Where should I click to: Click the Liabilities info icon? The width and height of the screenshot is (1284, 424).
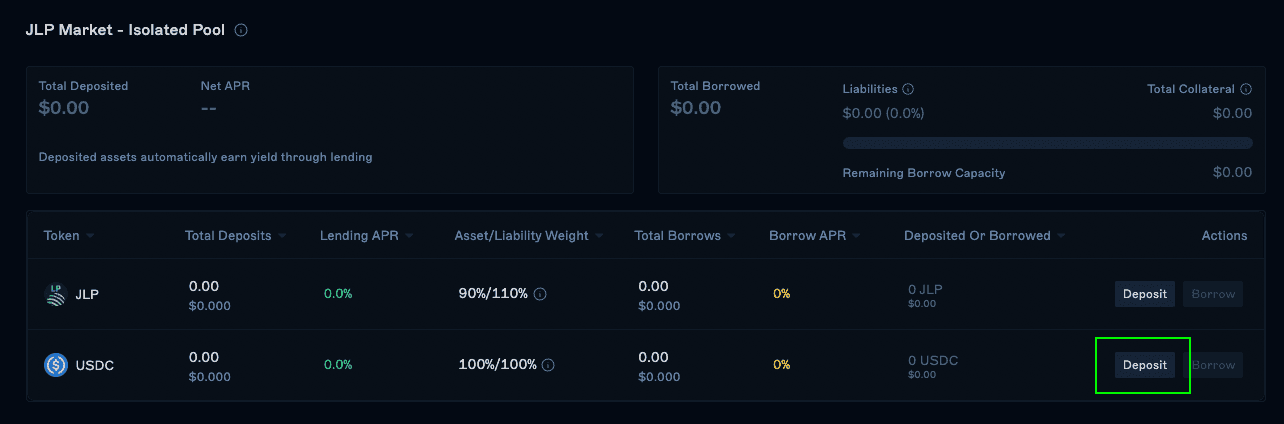click(x=908, y=89)
